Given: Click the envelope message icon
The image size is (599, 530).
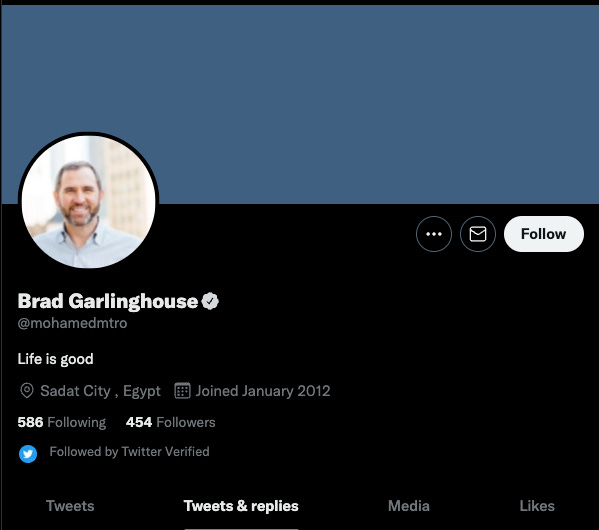Looking at the screenshot, I should coord(478,234).
